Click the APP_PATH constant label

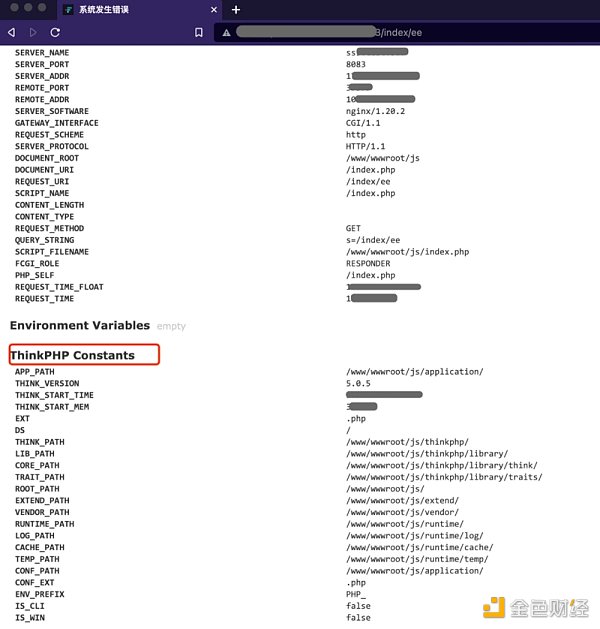click(35, 372)
